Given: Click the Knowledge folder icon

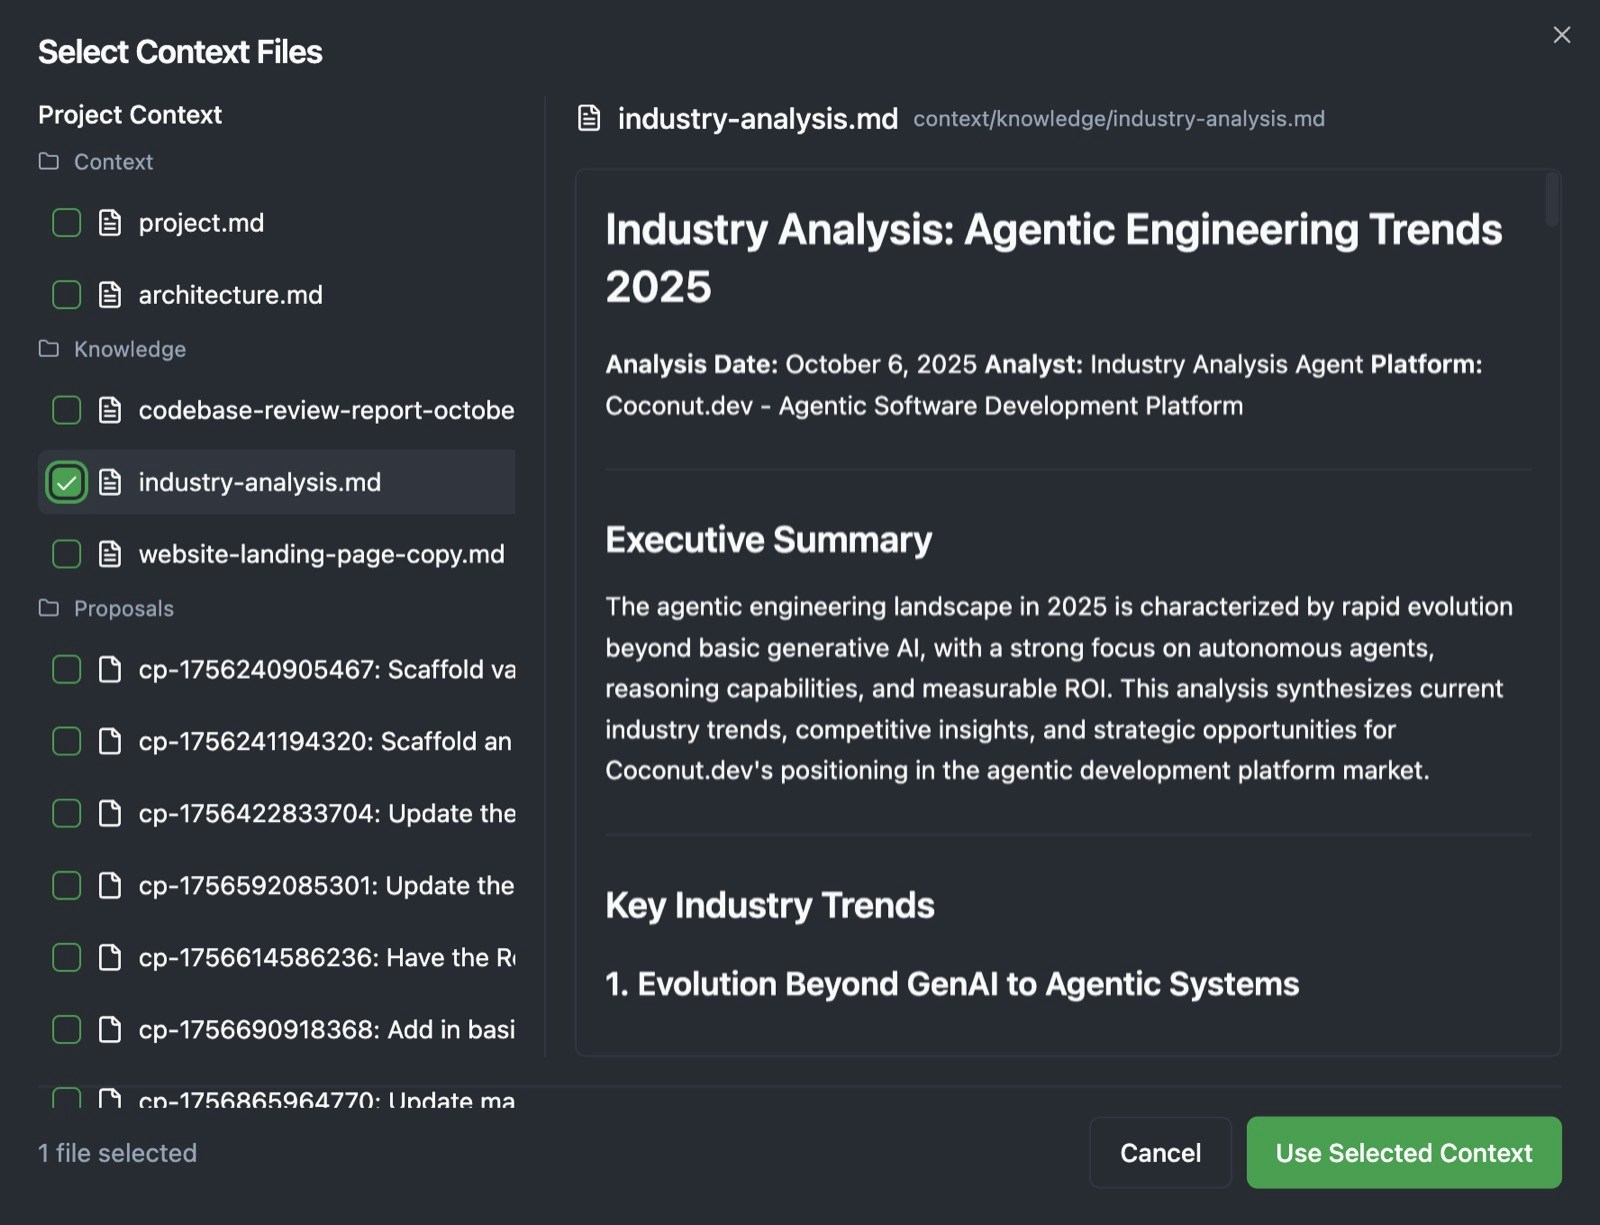Looking at the screenshot, I should click(x=48, y=349).
